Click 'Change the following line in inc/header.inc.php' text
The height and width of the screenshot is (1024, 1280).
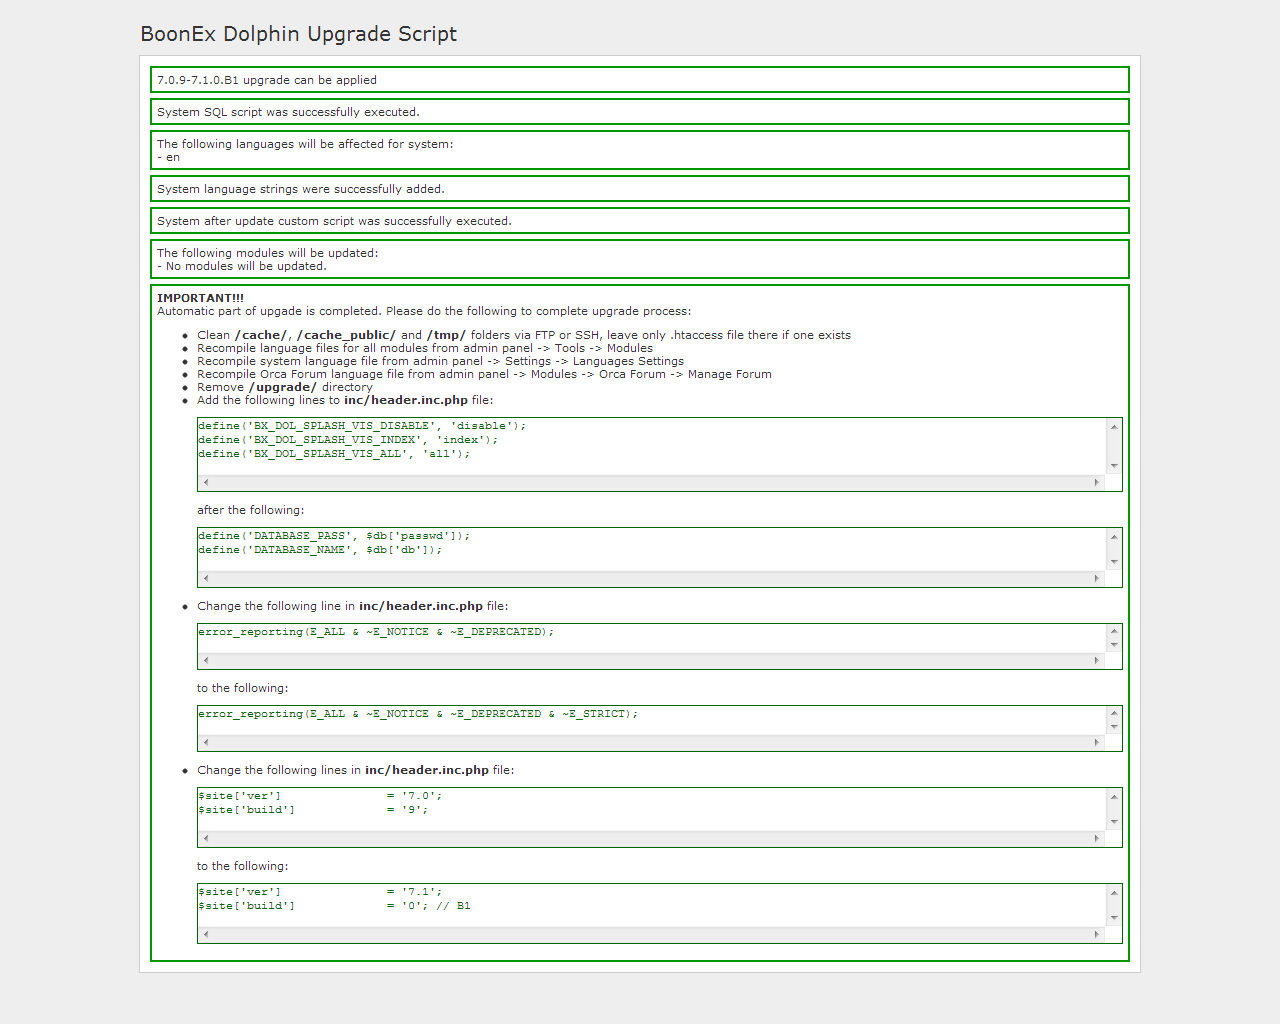pos(353,606)
